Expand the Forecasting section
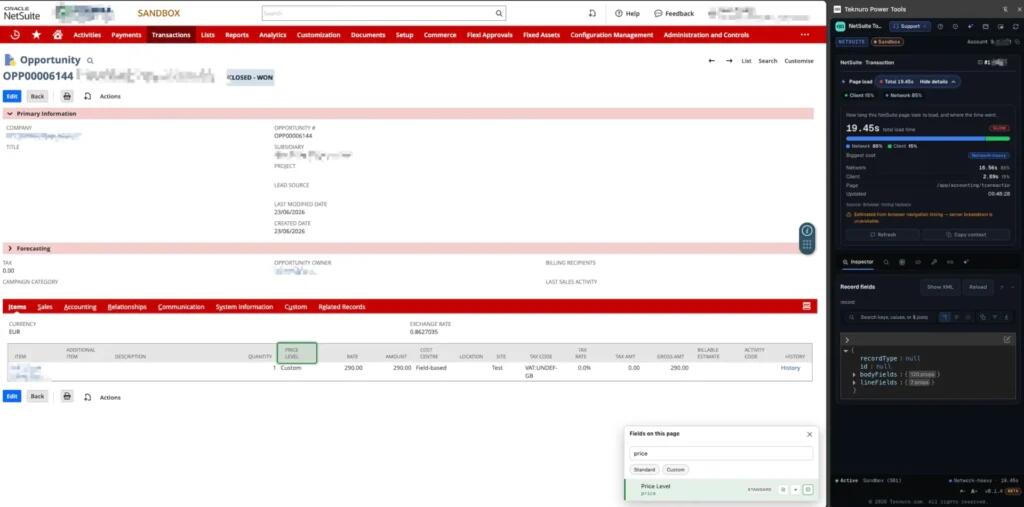This screenshot has width=1024, height=507. click(x=10, y=249)
